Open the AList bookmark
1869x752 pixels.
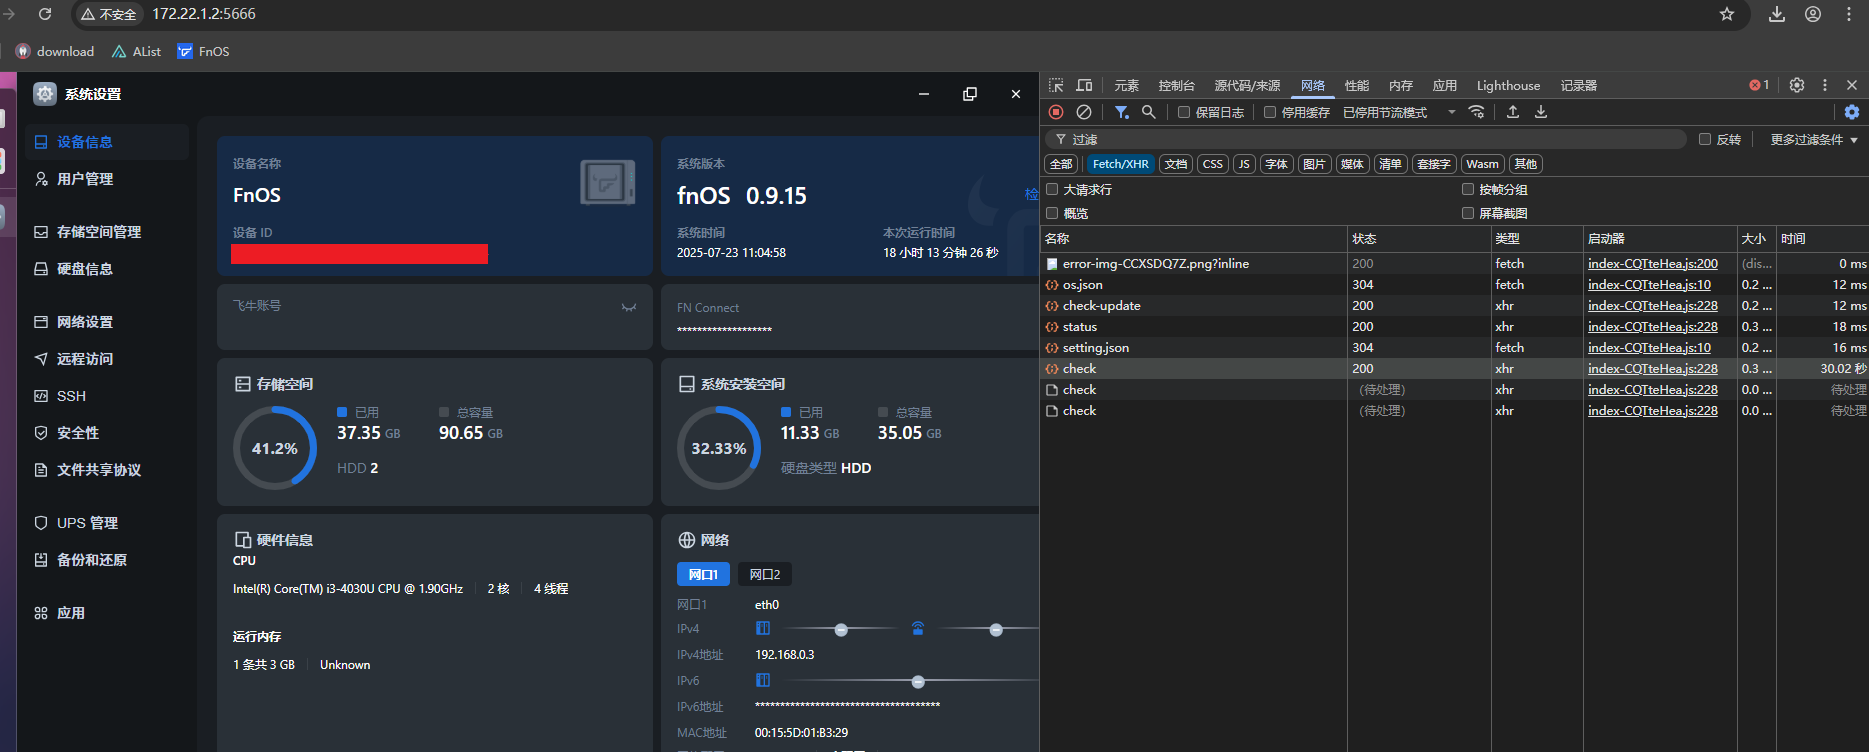[x=136, y=51]
